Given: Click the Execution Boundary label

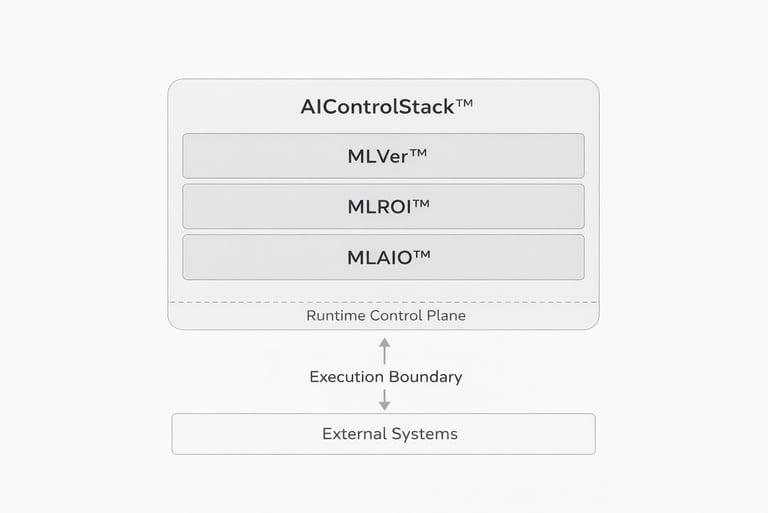Looking at the screenshot, I should coord(385,377).
